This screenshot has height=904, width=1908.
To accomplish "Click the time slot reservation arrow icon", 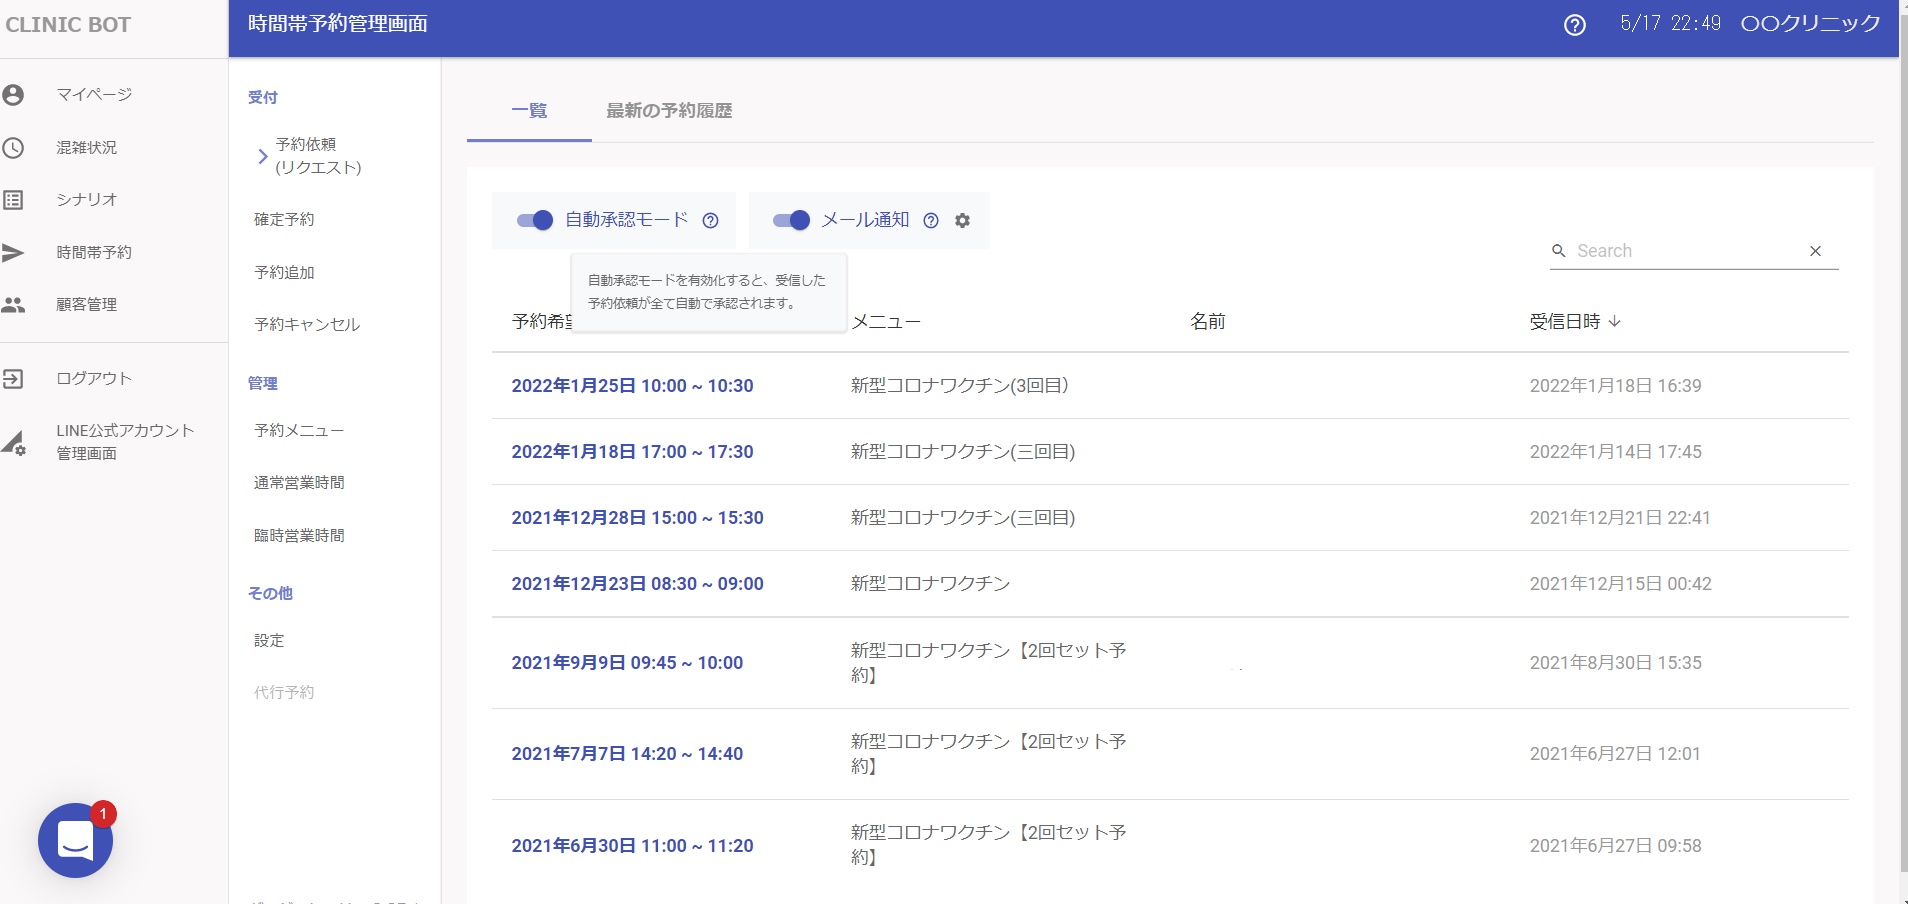I will 13,253.
